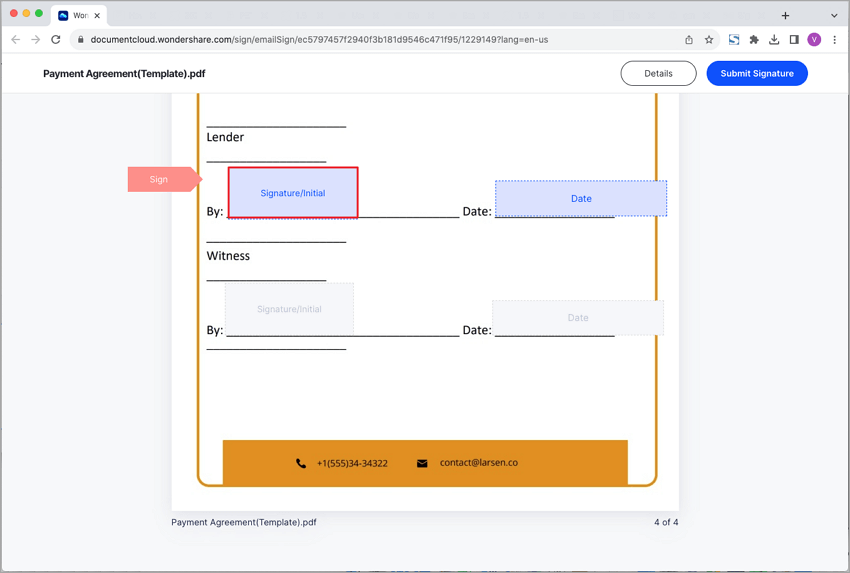The width and height of the screenshot is (850, 573).
Task: Open the Extensions puzzle icon
Action: pos(754,40)
